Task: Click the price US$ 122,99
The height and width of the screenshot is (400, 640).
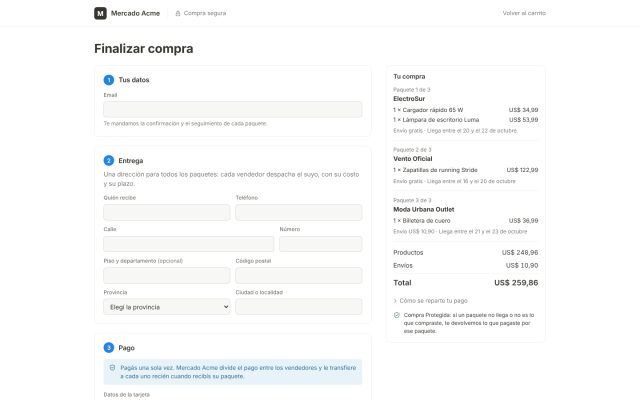Action: point(522,170)
